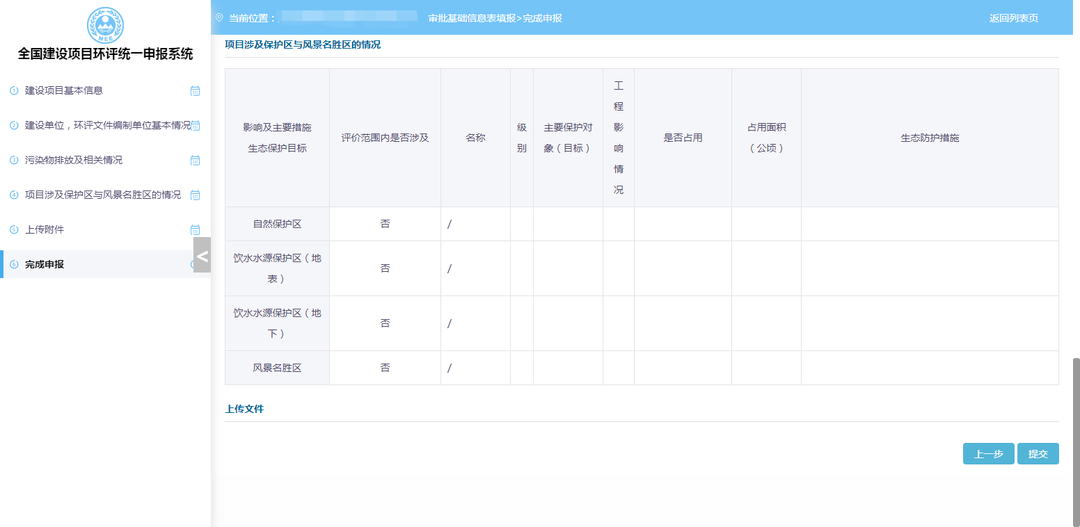Click step number icon for 建设项目基本信息
Image resolution: width=1080 pixels, height=527 pixels.
pos(14,91)
